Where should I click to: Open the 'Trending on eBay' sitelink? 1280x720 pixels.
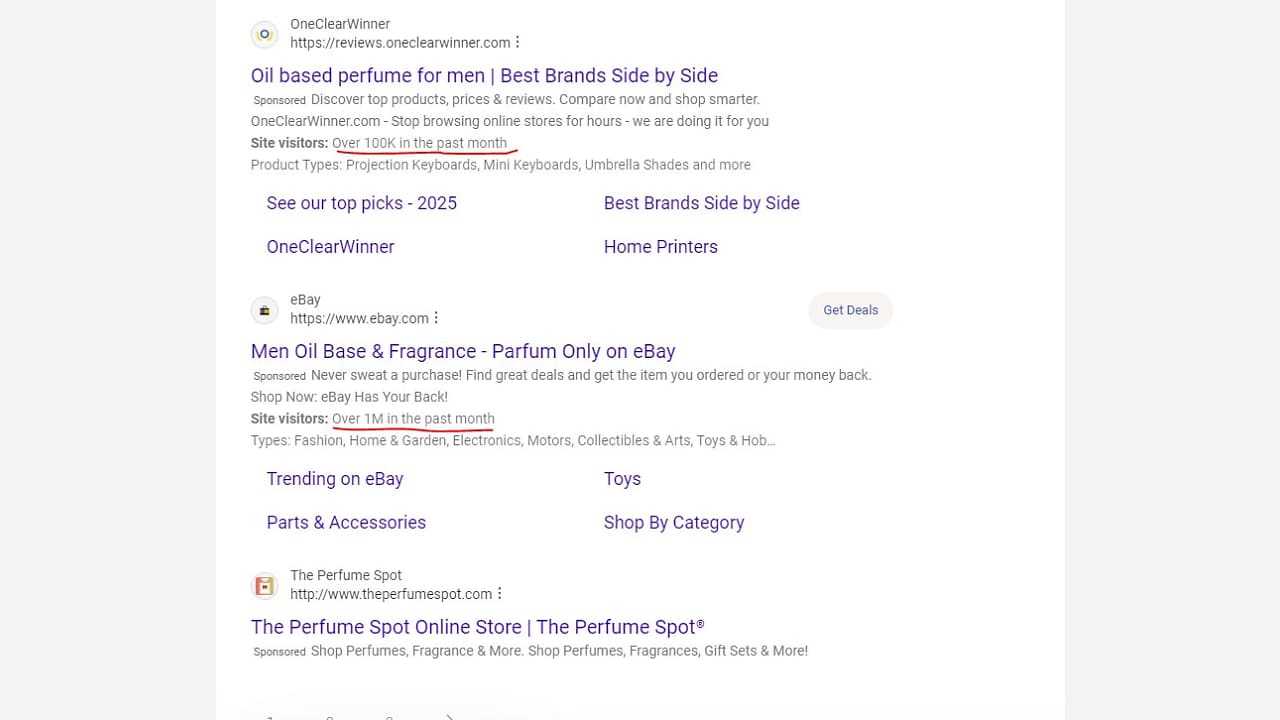[335, 479]
